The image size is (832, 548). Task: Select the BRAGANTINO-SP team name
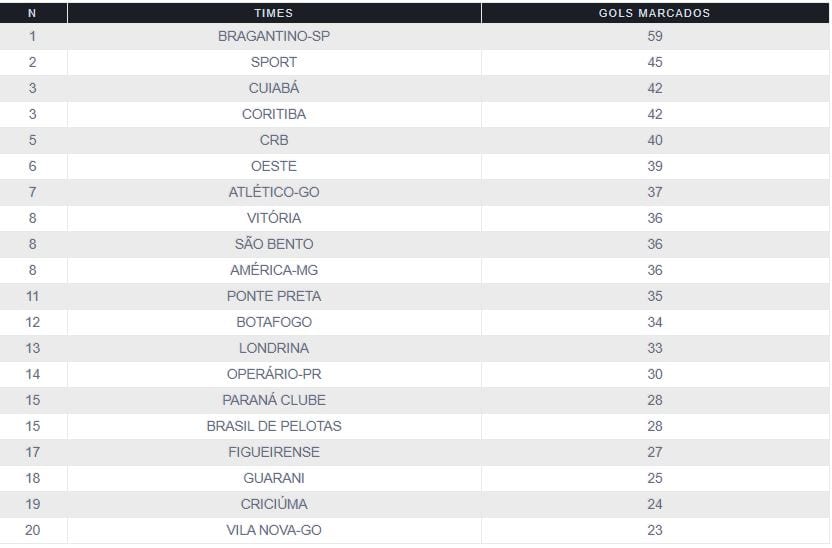[274, 36]
